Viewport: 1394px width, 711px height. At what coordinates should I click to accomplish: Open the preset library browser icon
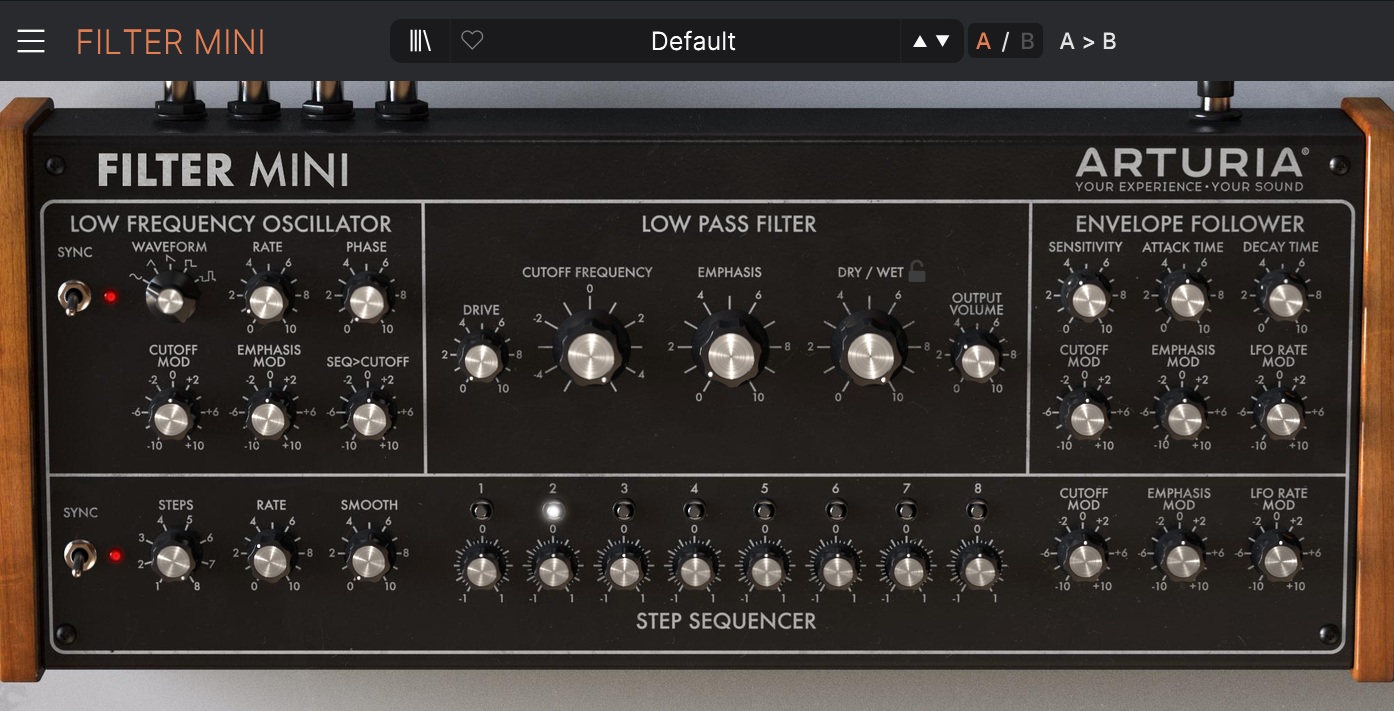pos(420,41)
